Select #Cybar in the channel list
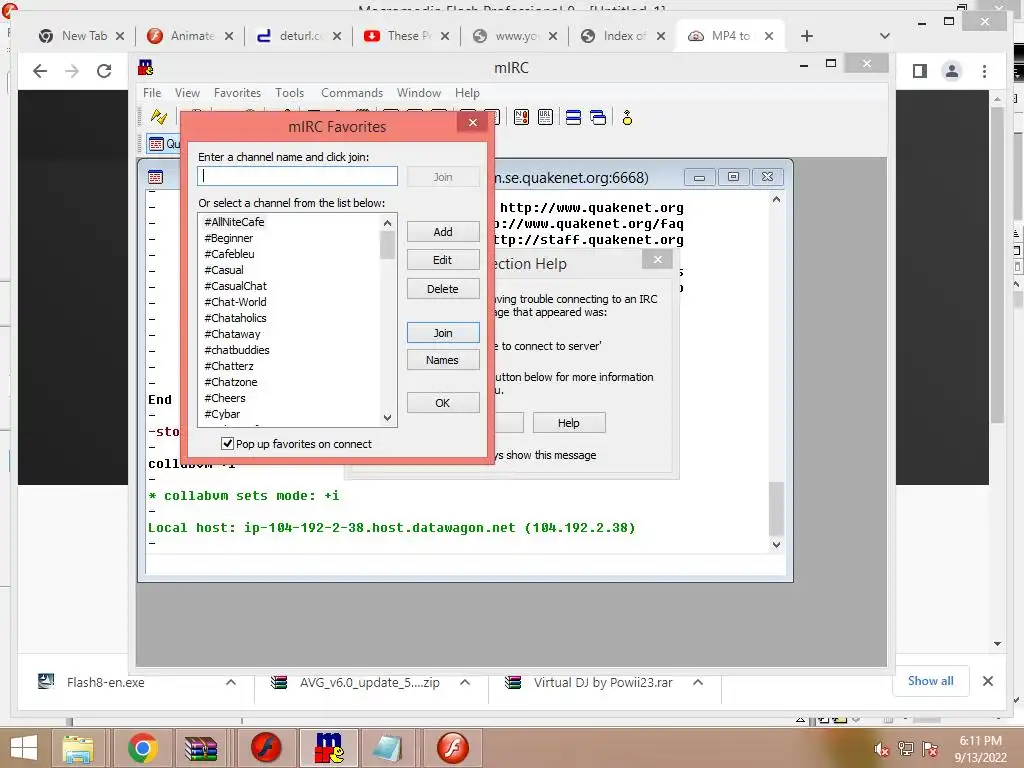Screen dimensions: 1024x768 tap(290, 414)
